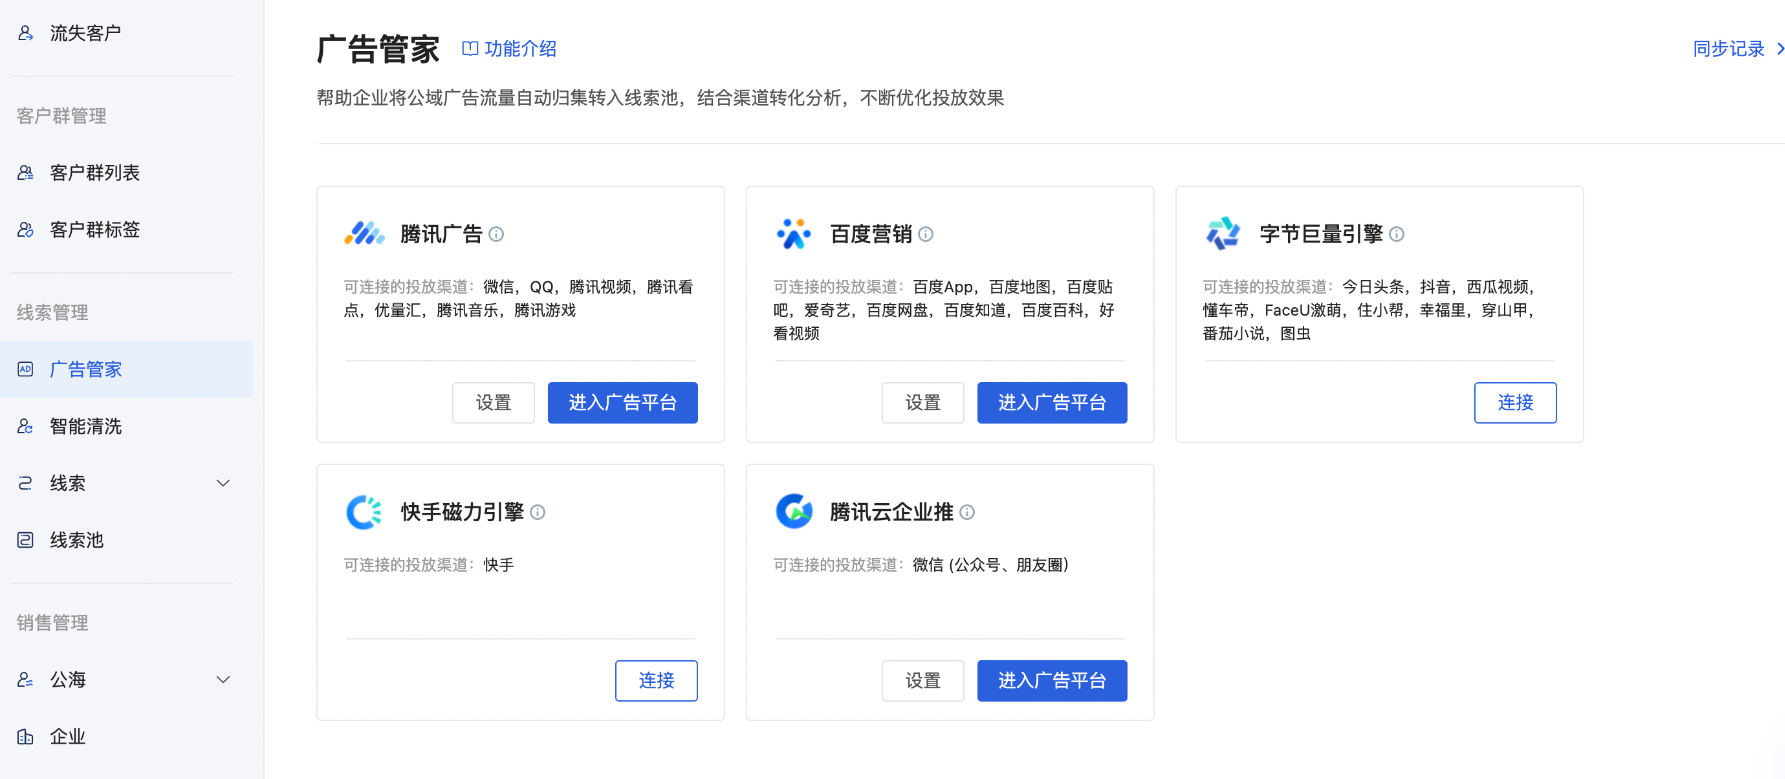Viewport: 1785px width, 779px height.
Task: Enter ad platform for 腾讯云企业推
Action: [x=1052, y=681]
